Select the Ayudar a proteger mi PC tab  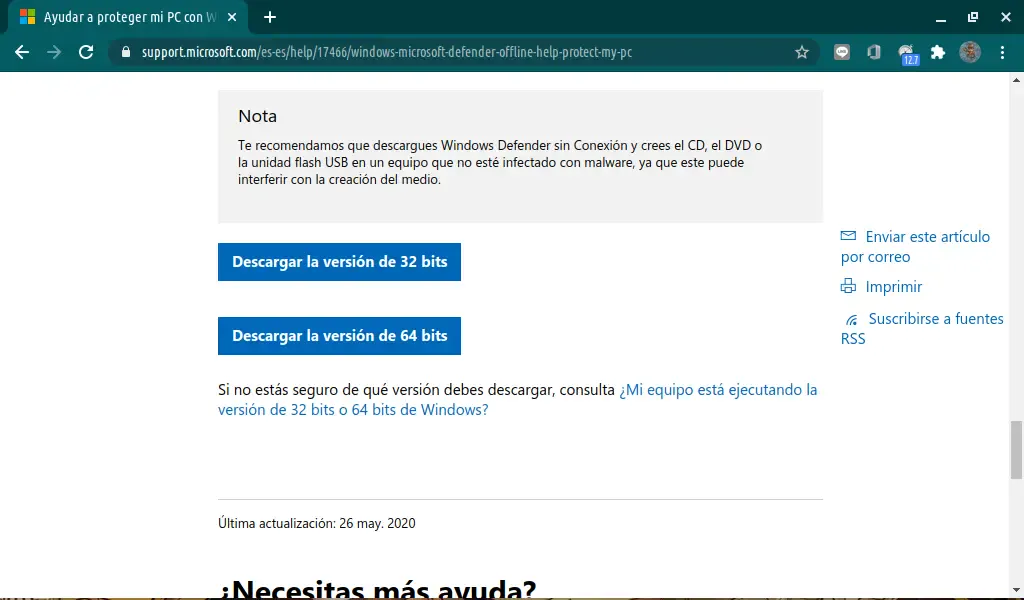[129, 18]
